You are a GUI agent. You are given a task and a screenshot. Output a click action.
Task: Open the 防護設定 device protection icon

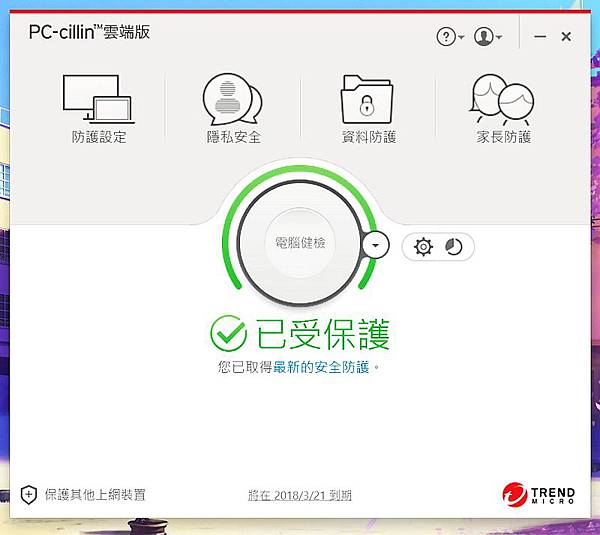[99, 99]
